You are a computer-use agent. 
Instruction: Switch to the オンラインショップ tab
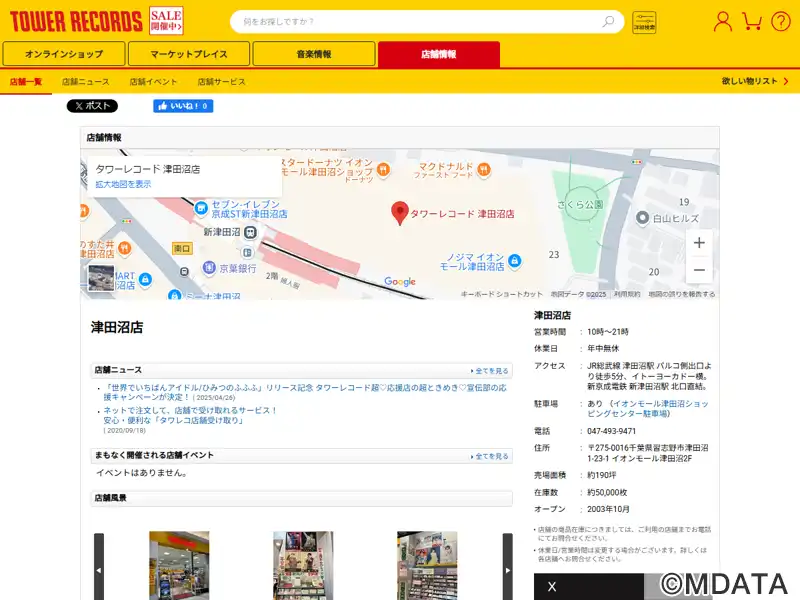point(64,54)
